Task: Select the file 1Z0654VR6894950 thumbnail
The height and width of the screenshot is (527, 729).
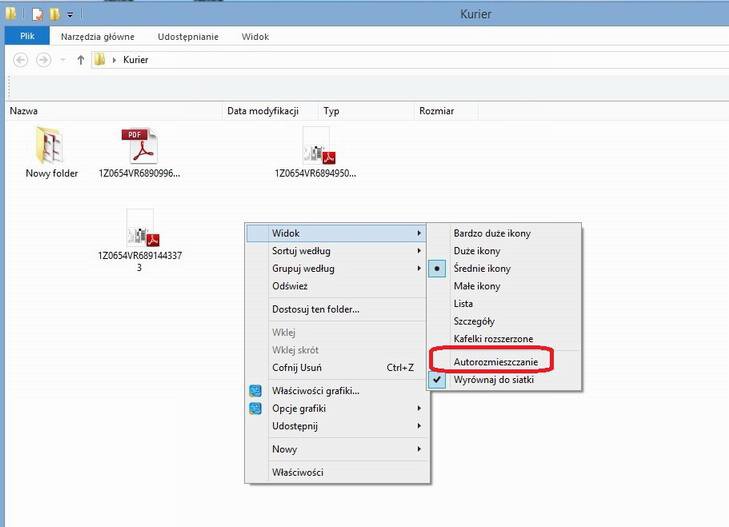Action: tap(317, 147)
